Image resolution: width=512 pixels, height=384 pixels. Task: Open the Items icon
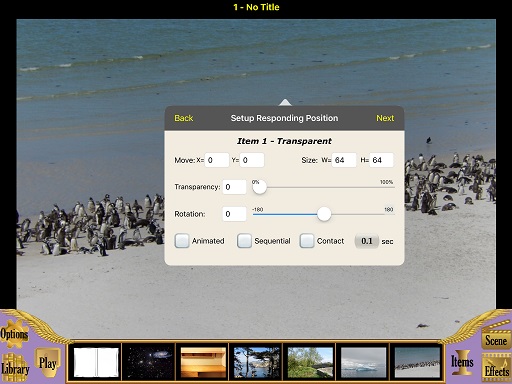(x=462, y=362)
